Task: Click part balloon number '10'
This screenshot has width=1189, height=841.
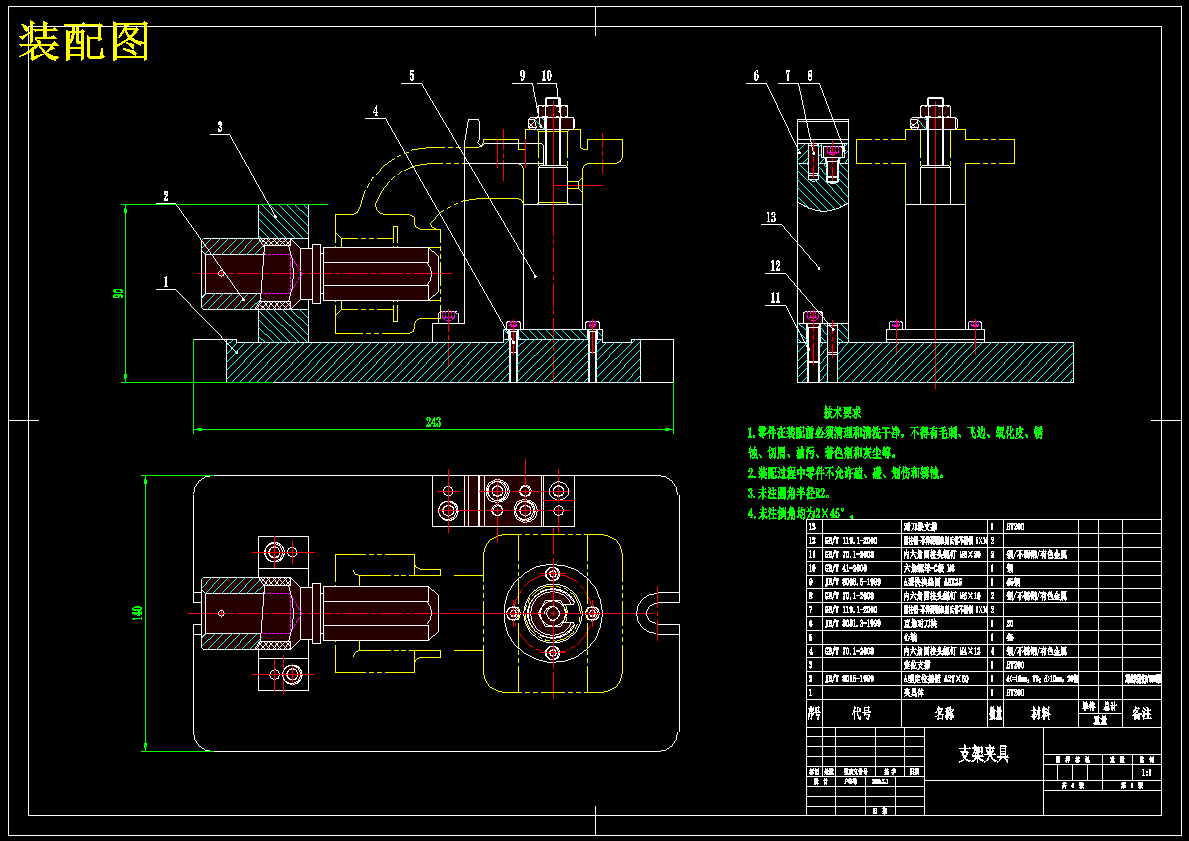Action: pos(547,75)
